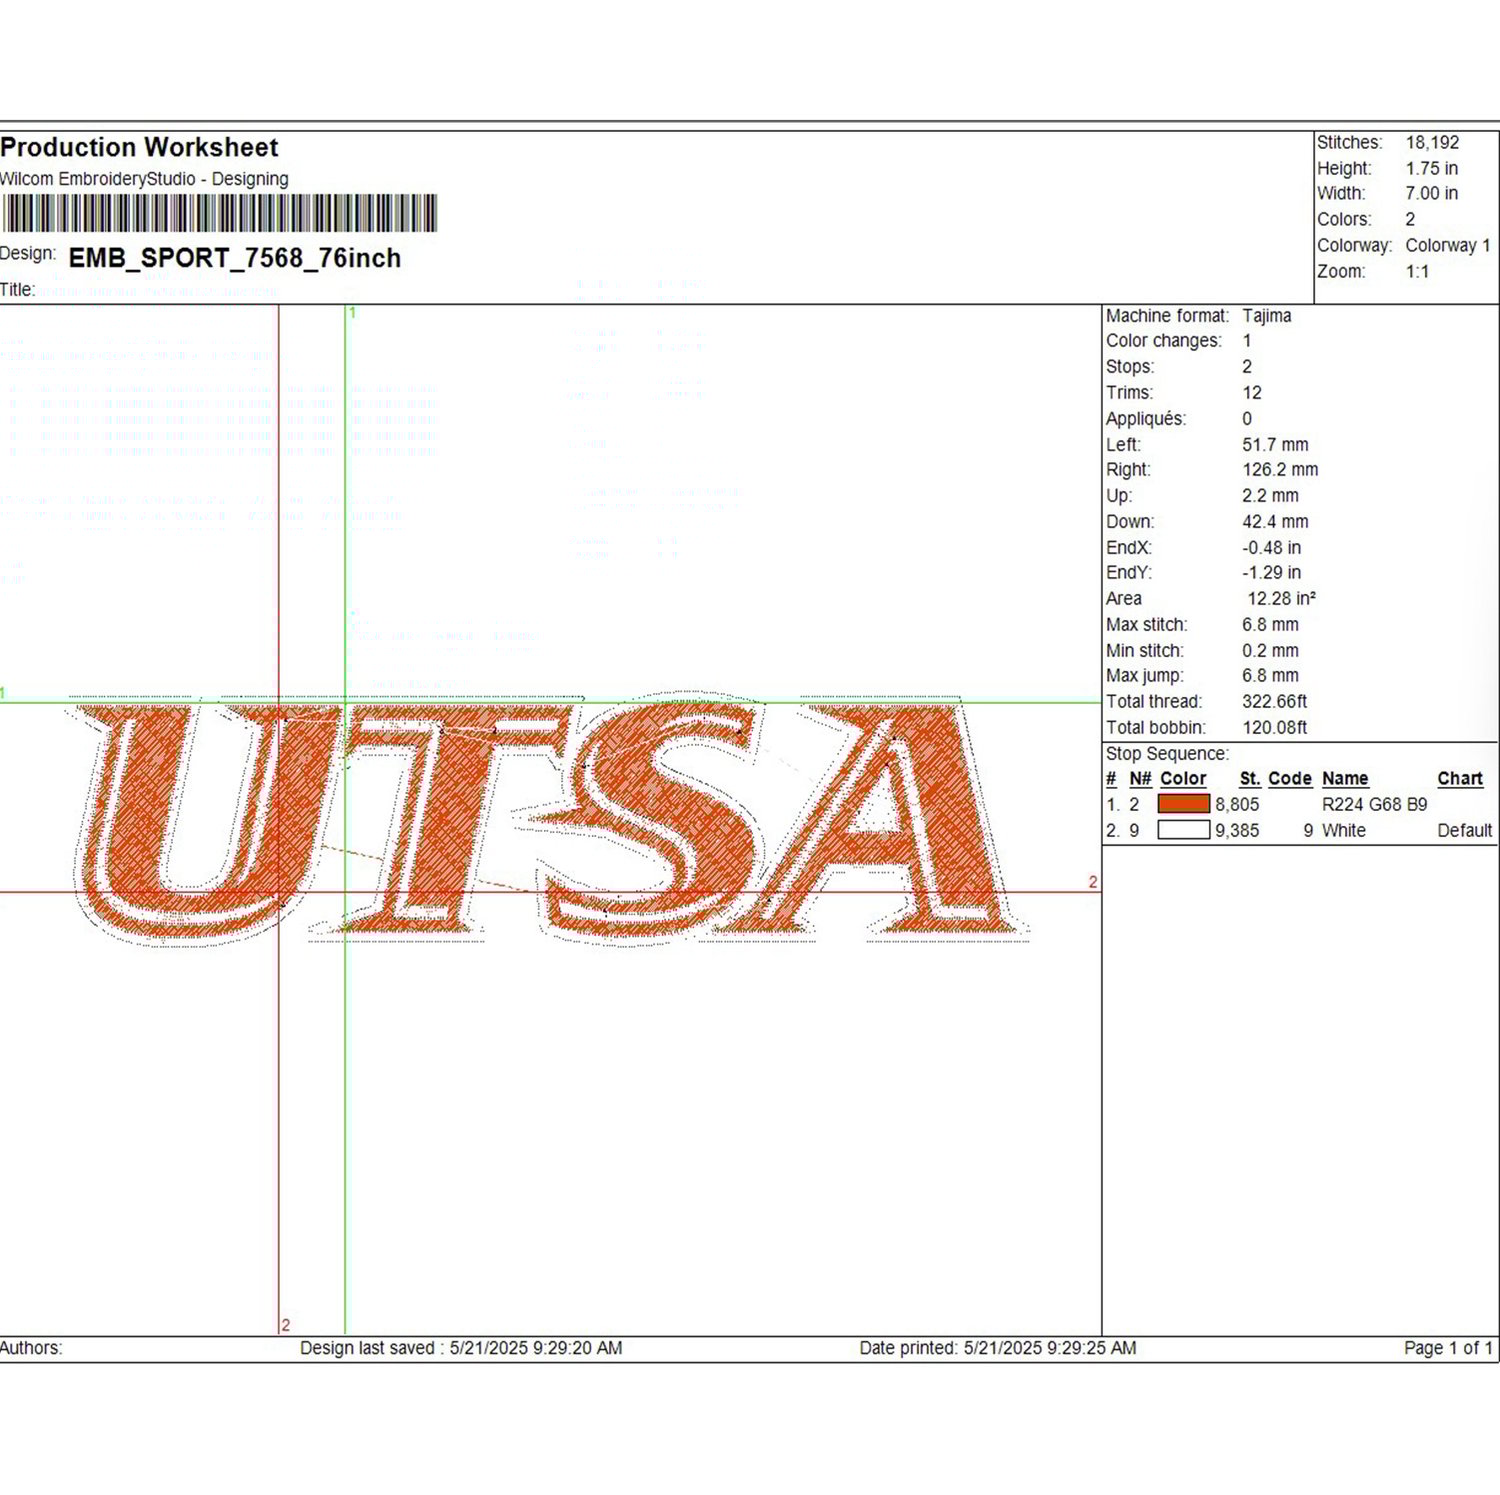
Task: Select the stitch count "9,385"
Action: tap(1237, 831)
